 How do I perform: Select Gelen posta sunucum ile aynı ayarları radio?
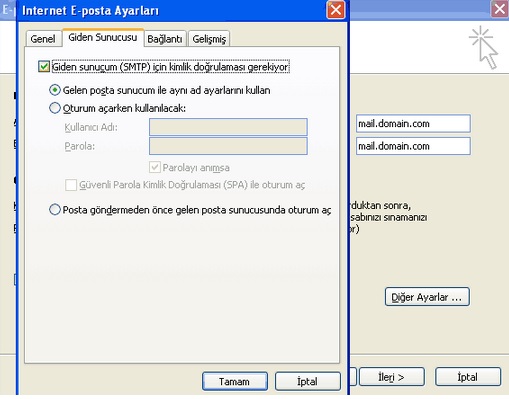point(55,90)
